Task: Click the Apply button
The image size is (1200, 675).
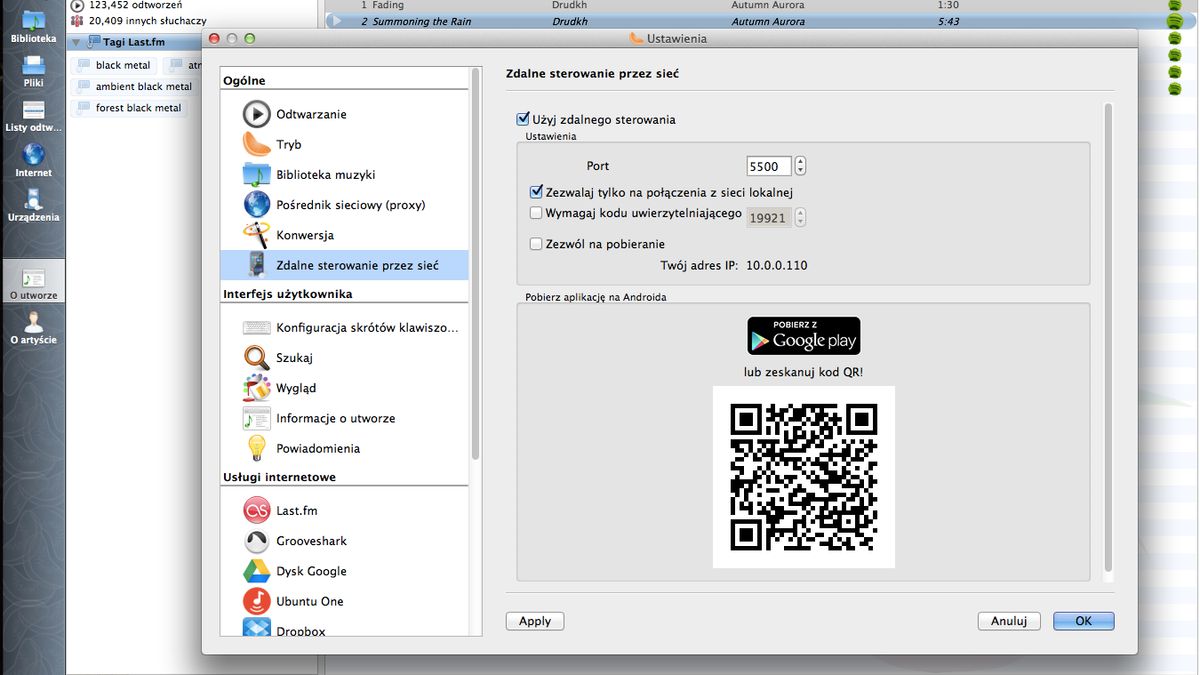Action: (x=535, y=621)
